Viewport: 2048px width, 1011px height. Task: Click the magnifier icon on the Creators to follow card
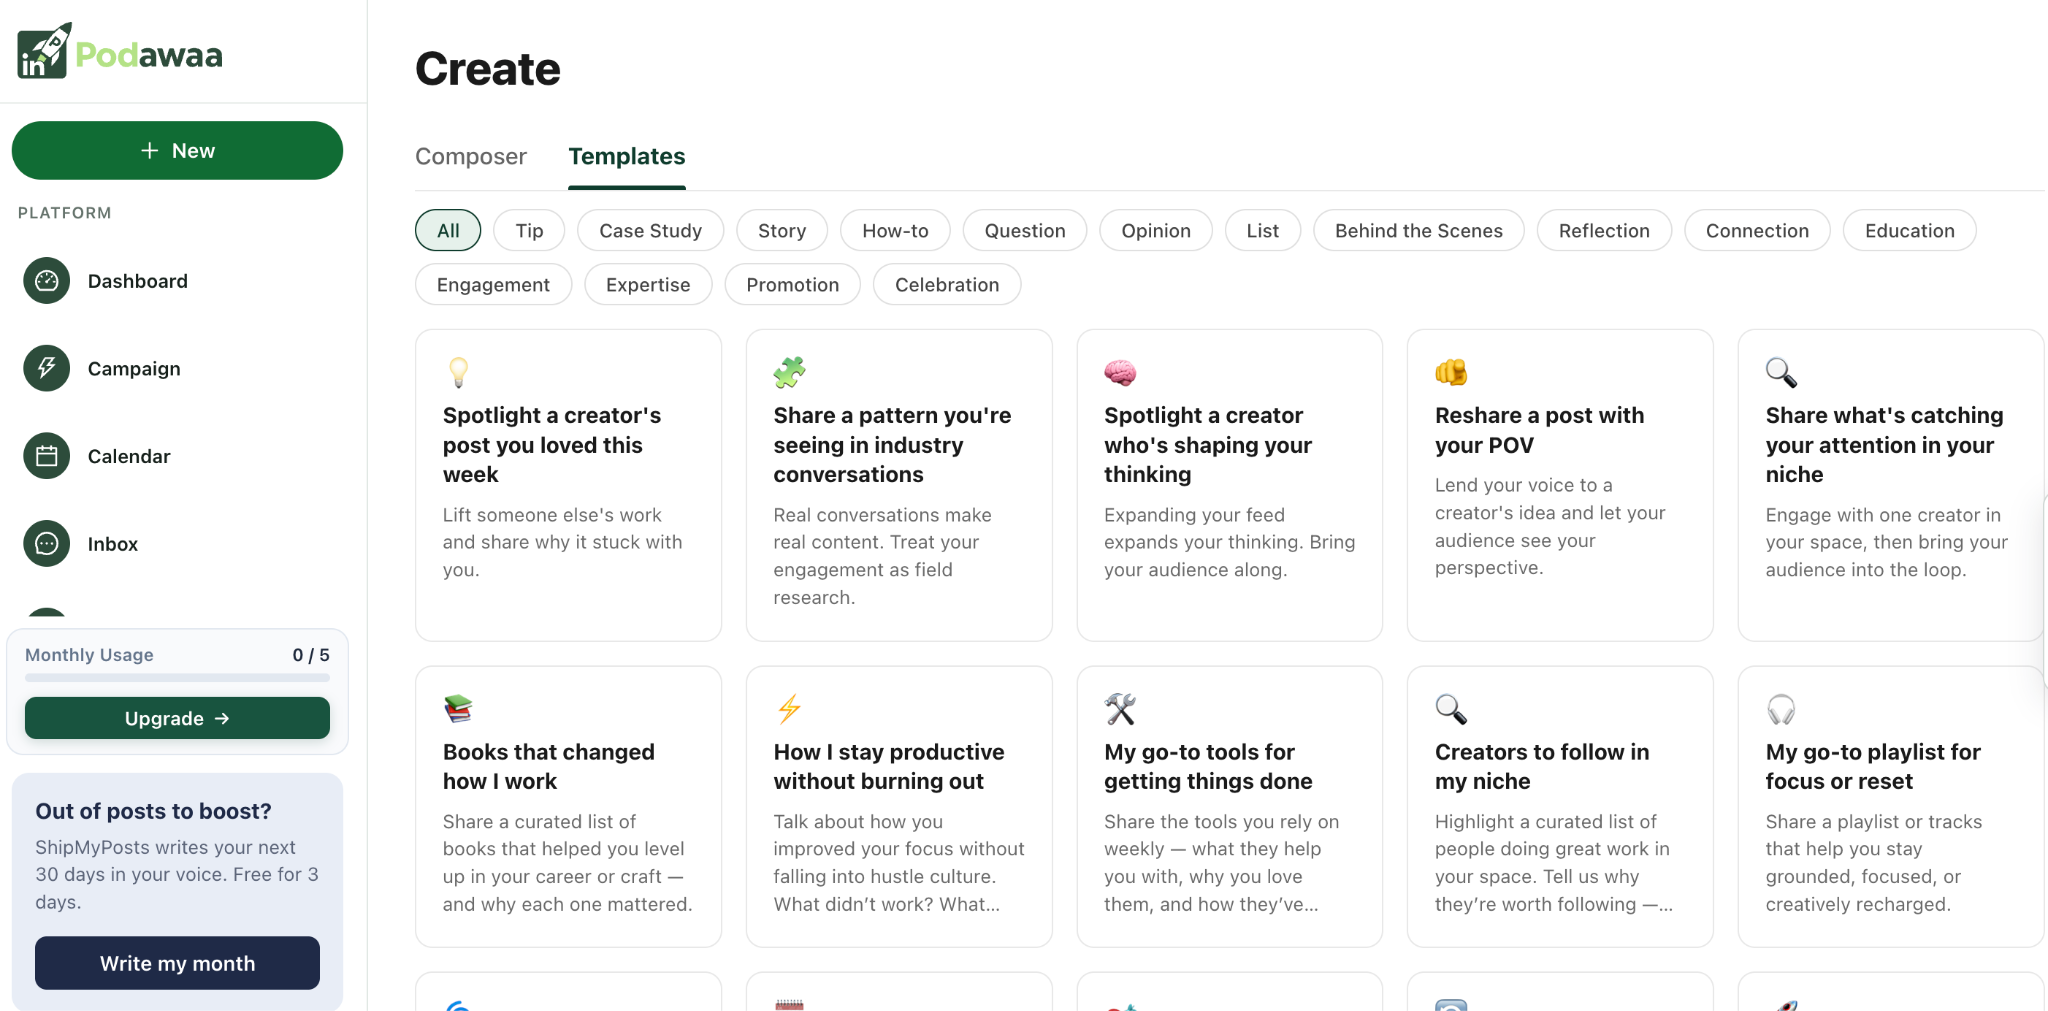(1451, 709)
